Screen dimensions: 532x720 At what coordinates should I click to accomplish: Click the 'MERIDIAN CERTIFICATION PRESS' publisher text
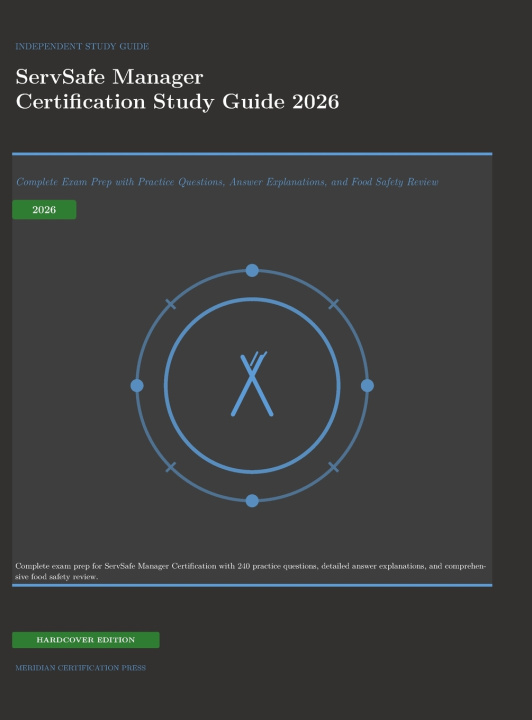point(81,668)
